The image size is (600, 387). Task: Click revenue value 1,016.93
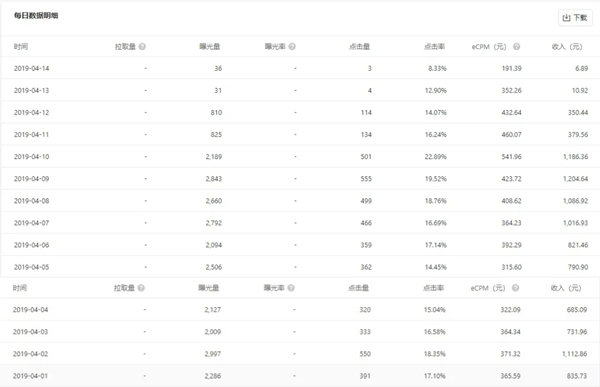click(x=576, y=223)
